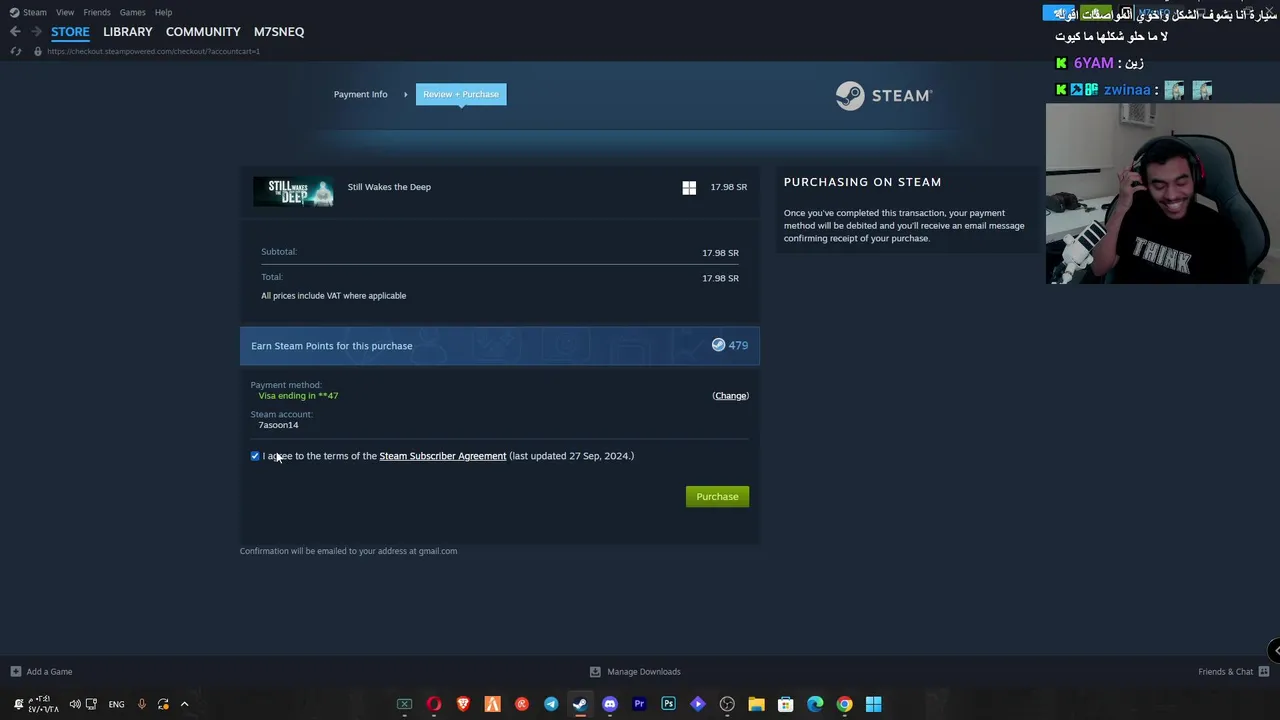Open the Games menu
1280x720 pixels.
pos(132,12)
